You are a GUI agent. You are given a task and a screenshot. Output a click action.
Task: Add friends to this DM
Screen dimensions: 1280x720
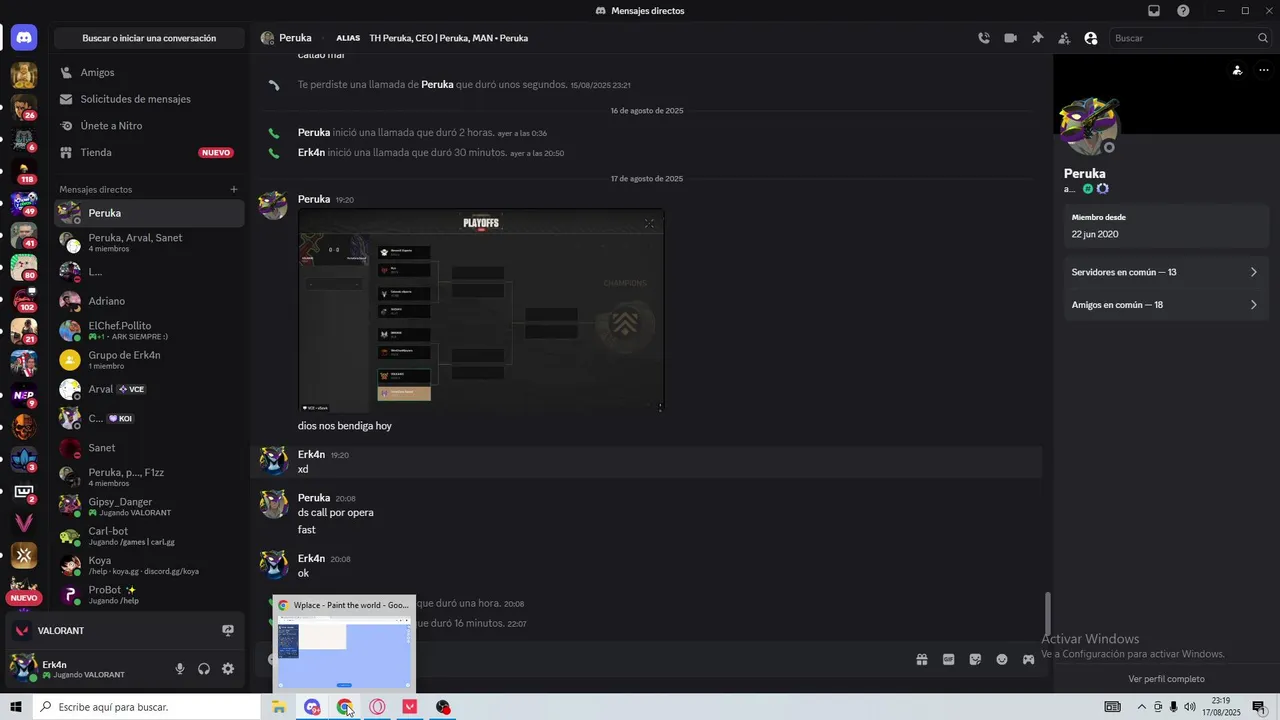coord(1064,38)
